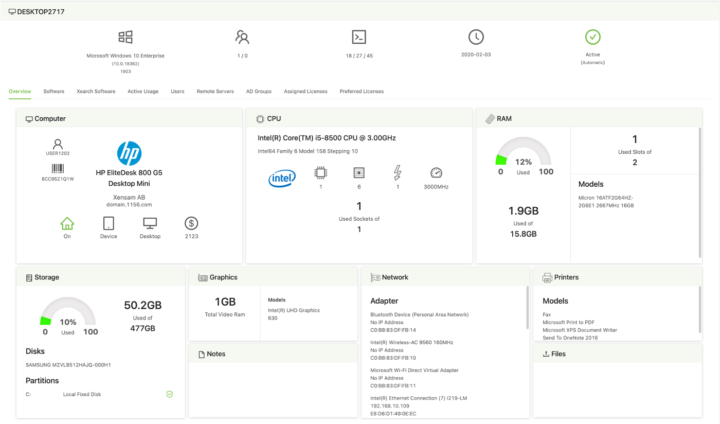The height and width of the screenshot is (424, 720).
Task: Click the Graphics panel header icon
Action: (x=202, y=277)
